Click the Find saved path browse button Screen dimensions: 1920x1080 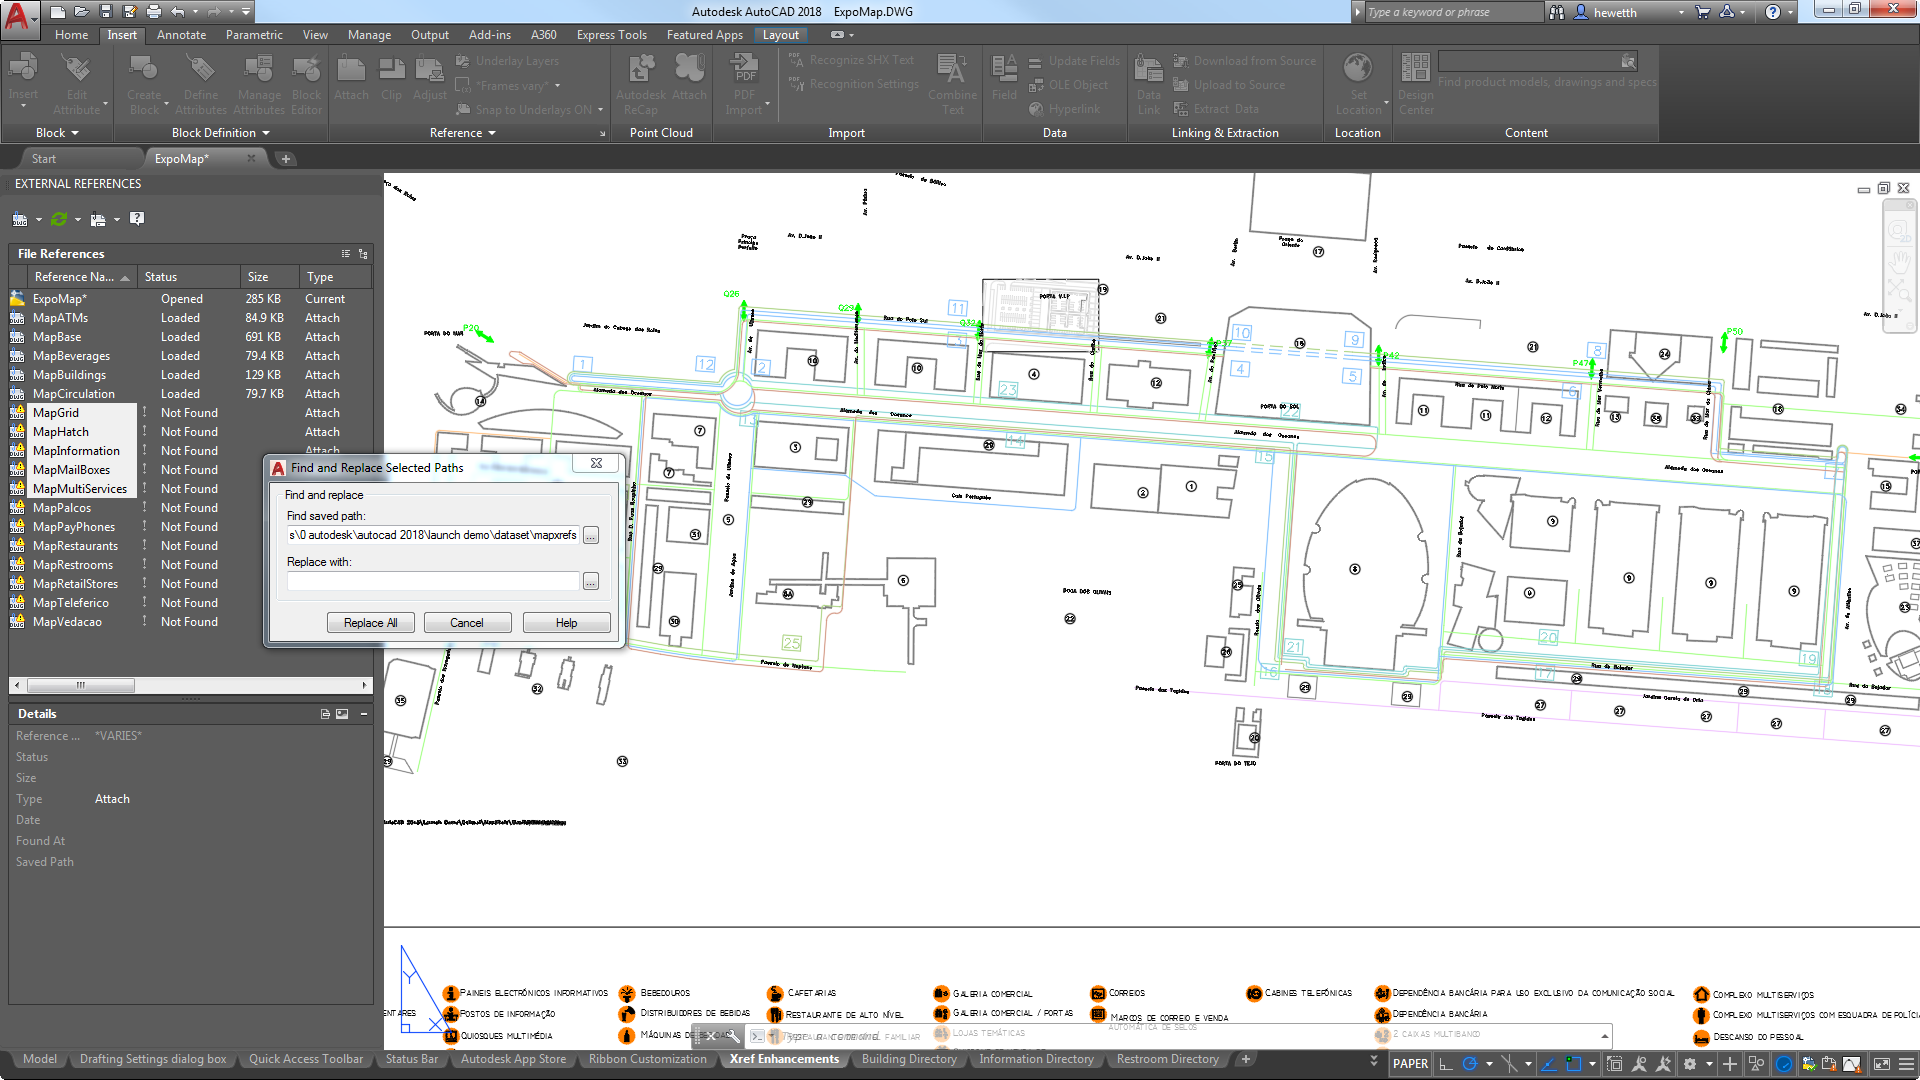click(x=592, y=534)
